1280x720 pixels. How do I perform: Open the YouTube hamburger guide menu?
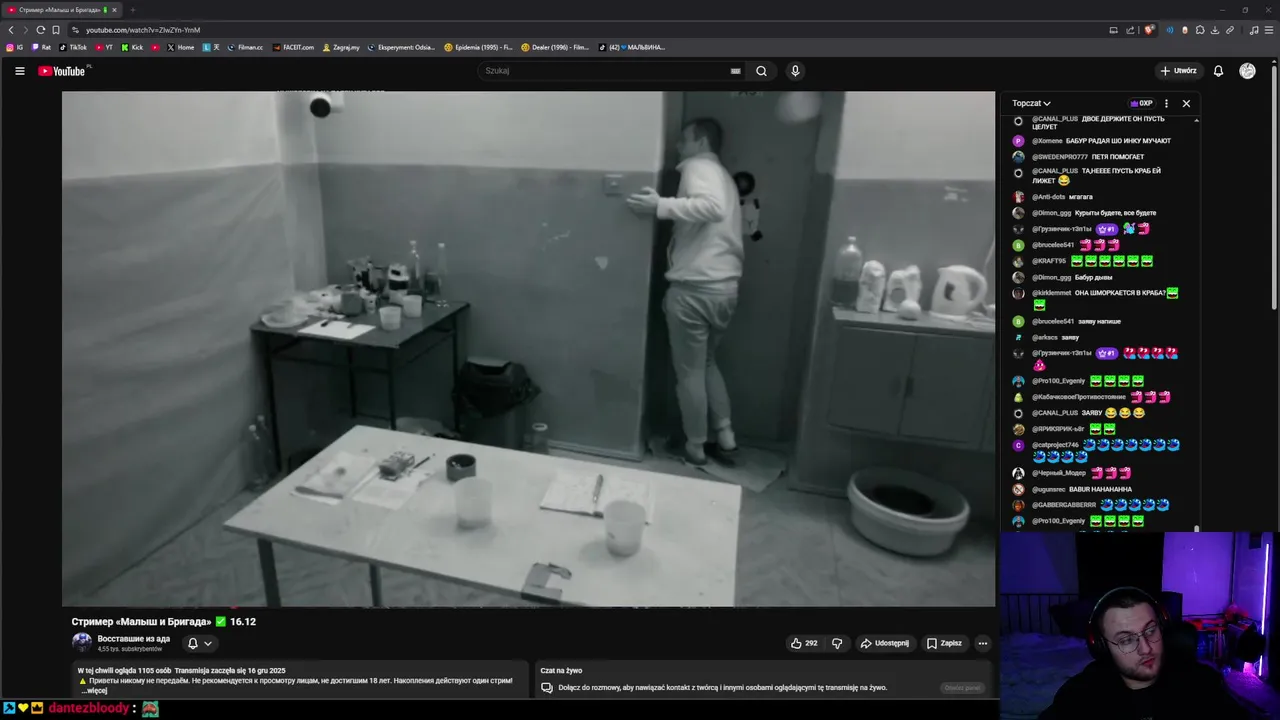click(x=19, y=71)
